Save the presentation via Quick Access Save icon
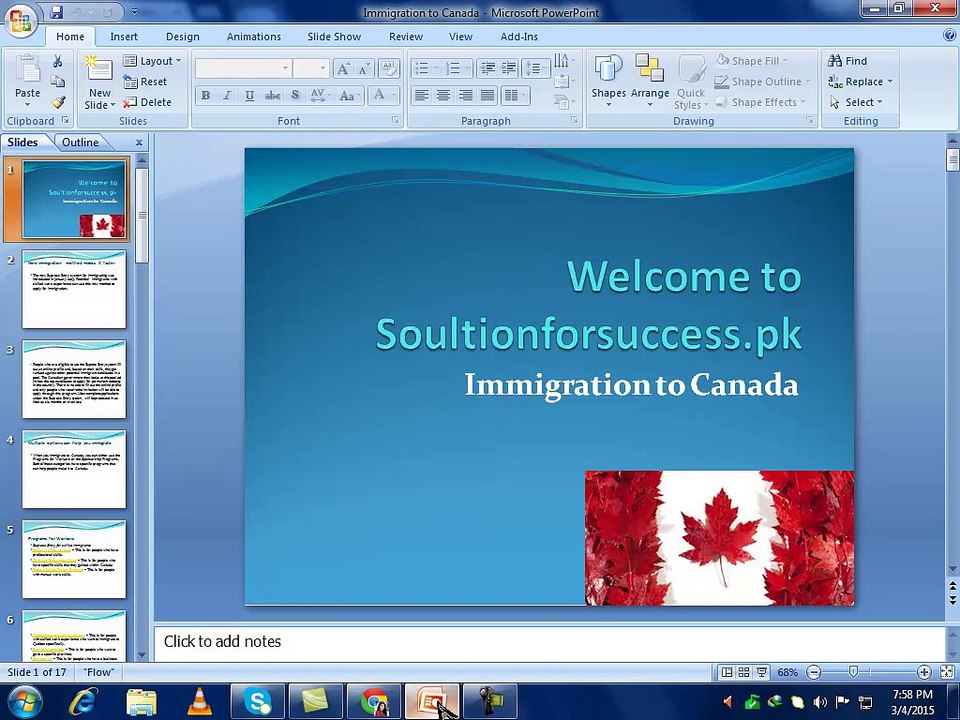960x720 pixels. tap(56, 12)
